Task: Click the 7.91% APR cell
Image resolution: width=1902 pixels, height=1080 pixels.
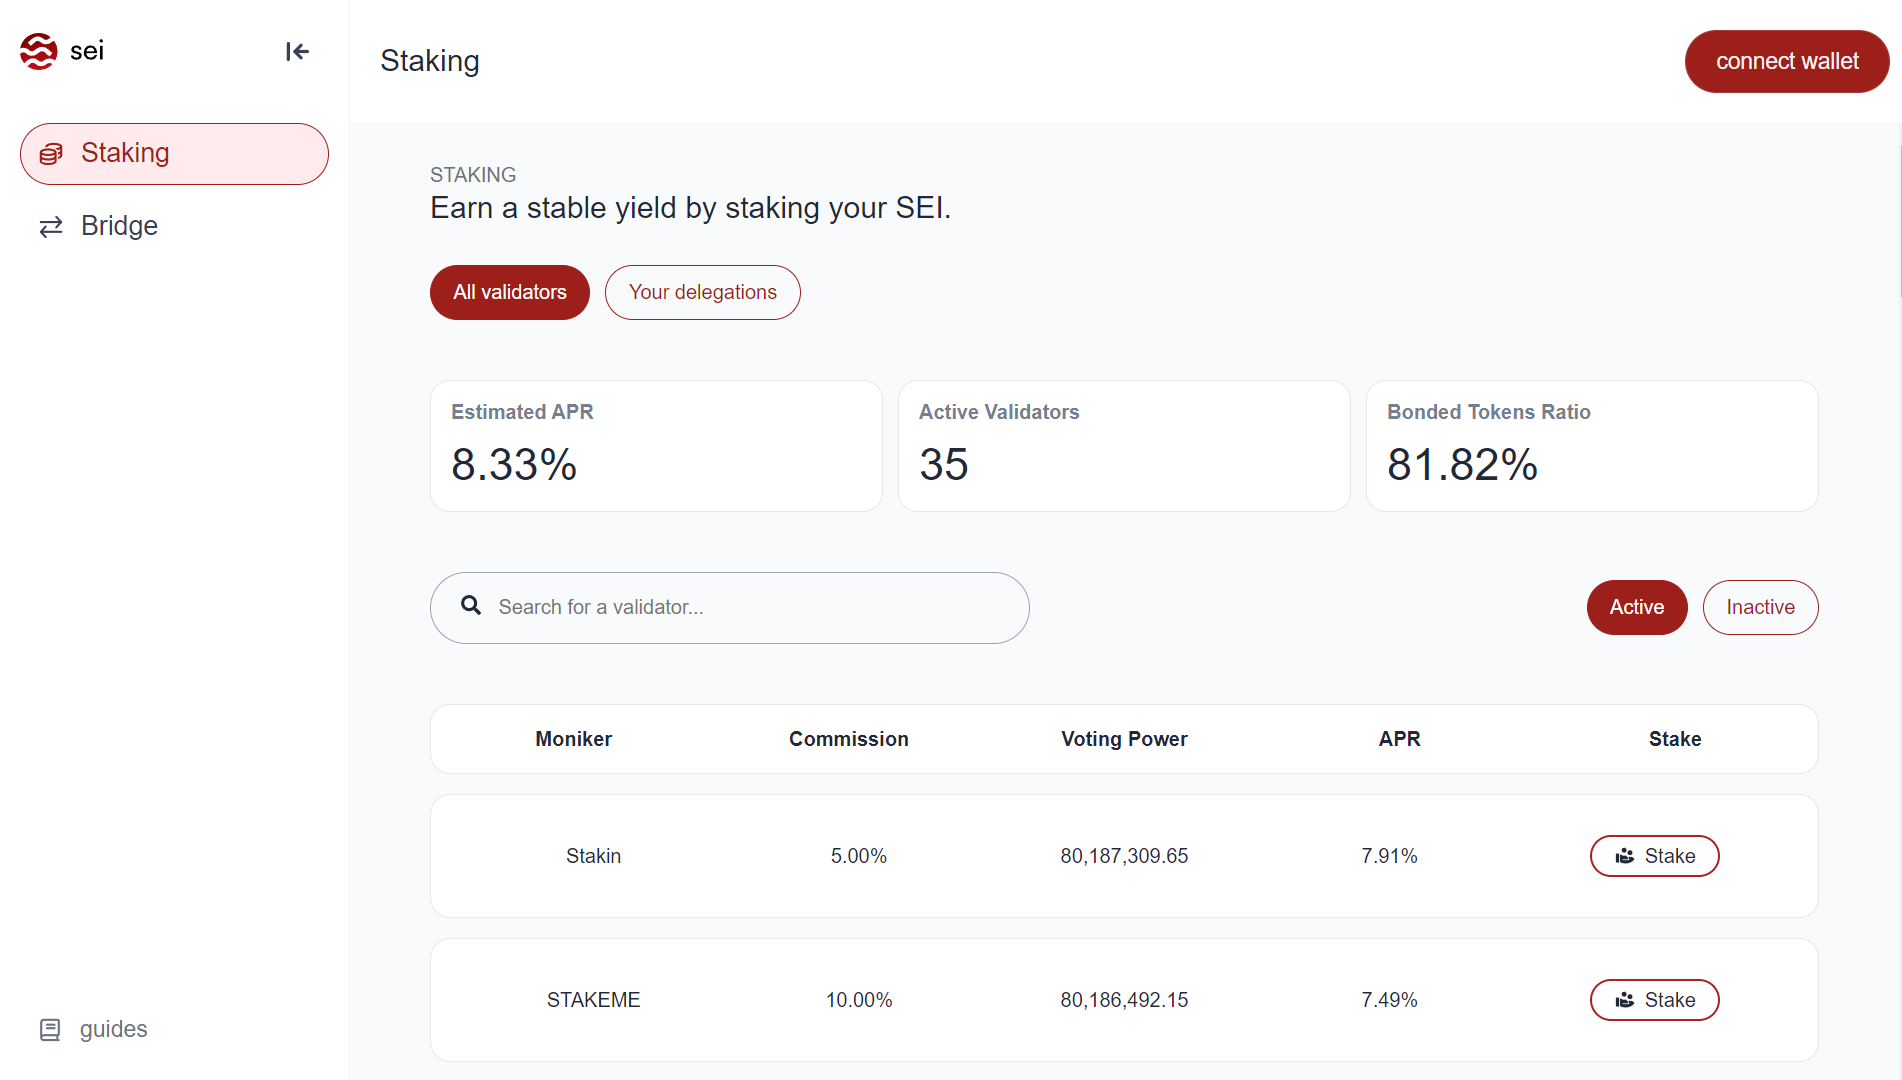Action: pos(1389,856)
